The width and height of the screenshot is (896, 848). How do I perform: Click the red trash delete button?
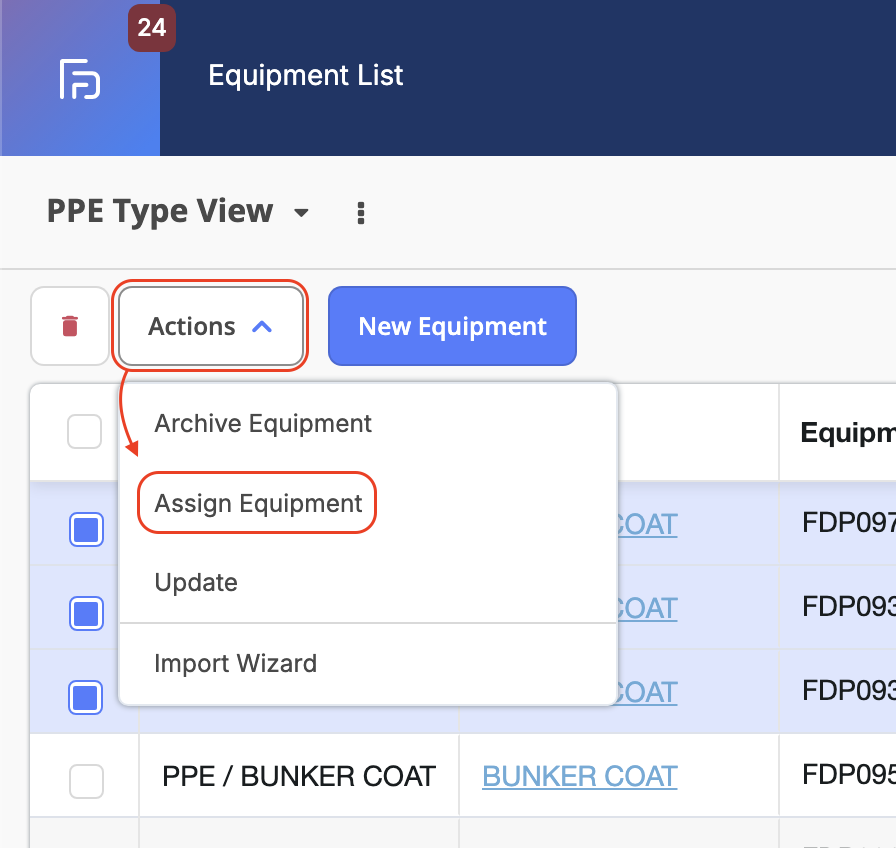pos(70,326)
